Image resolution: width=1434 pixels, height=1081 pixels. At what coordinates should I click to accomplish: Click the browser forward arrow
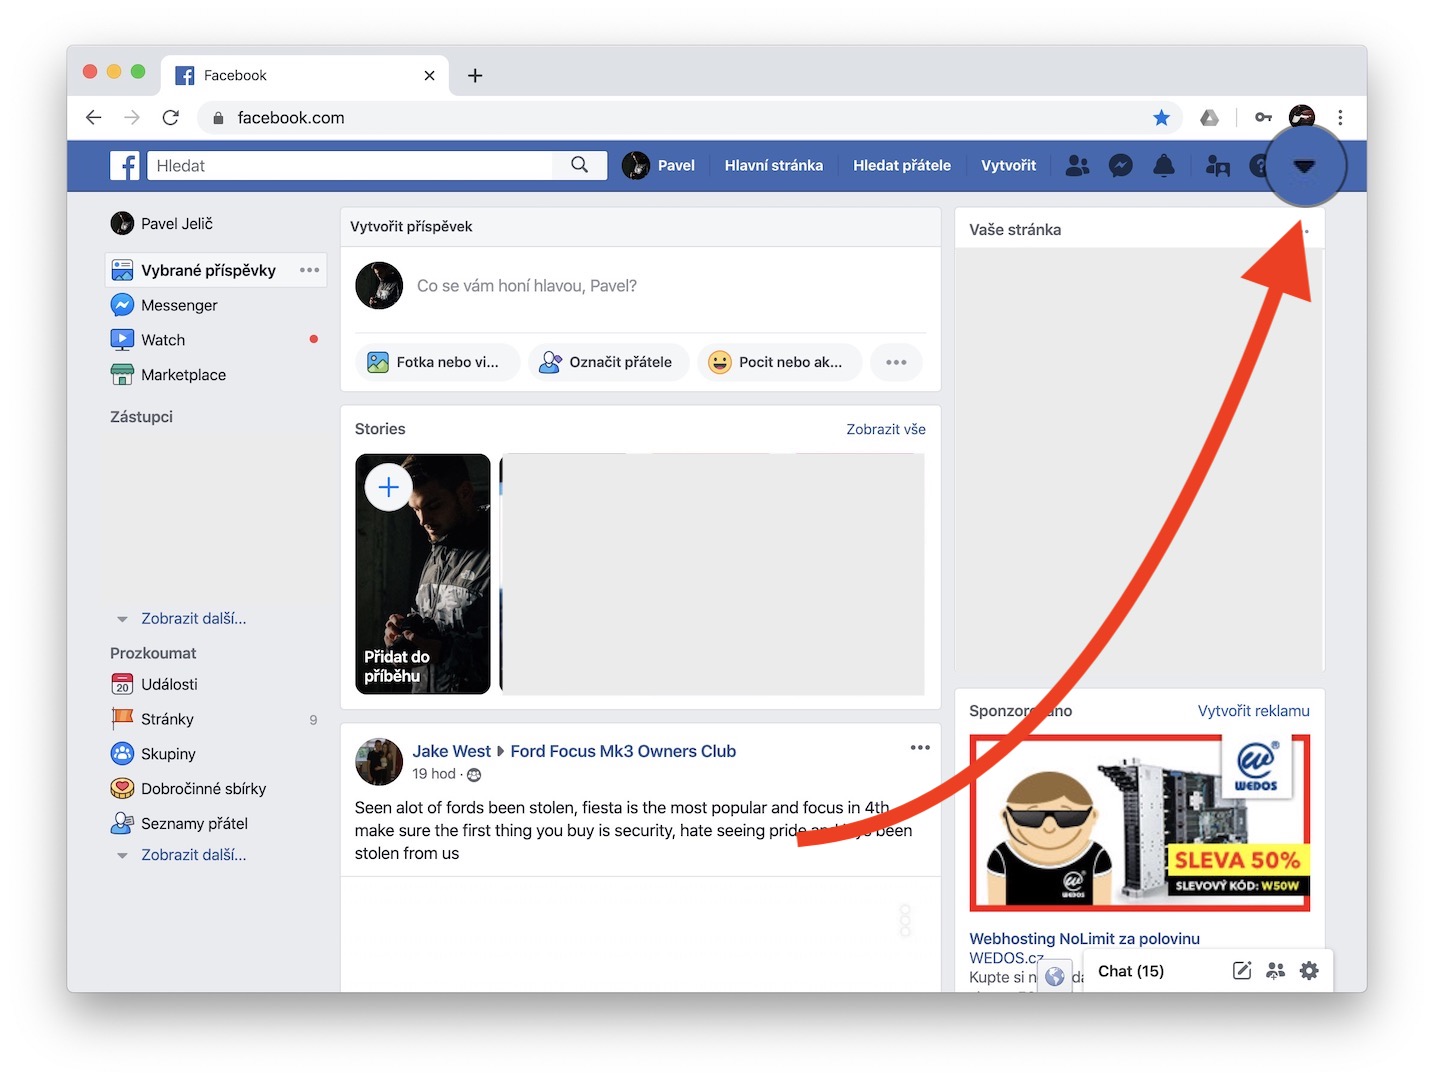click(132, 118)
